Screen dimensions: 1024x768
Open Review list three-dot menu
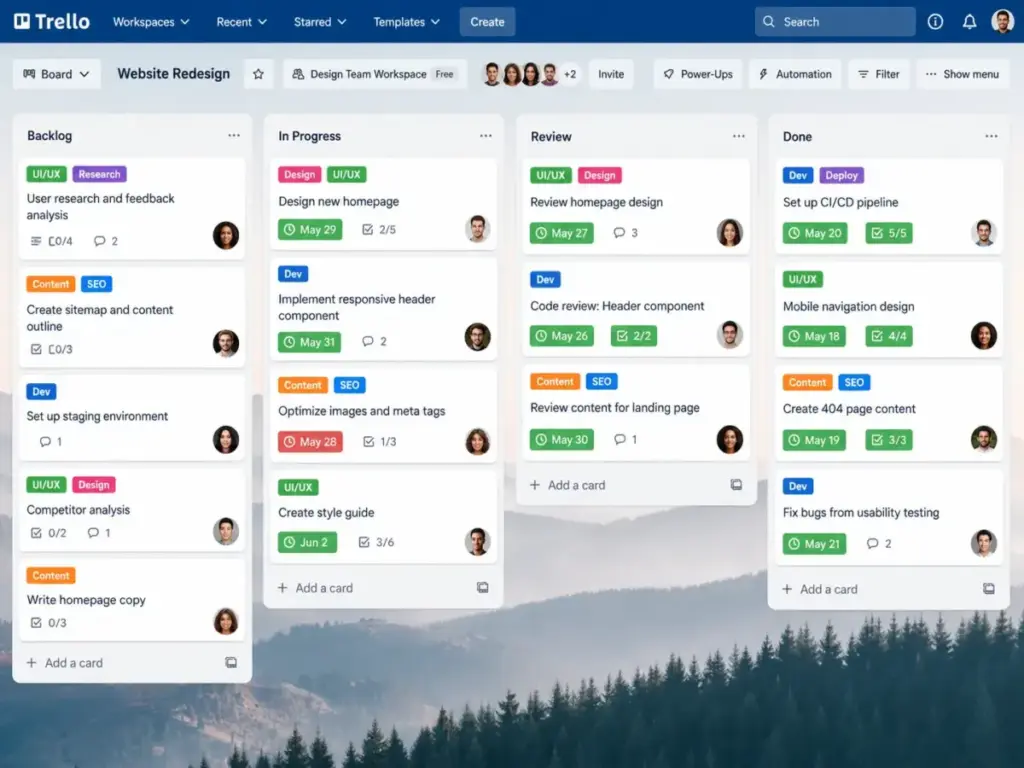point(739,136)
